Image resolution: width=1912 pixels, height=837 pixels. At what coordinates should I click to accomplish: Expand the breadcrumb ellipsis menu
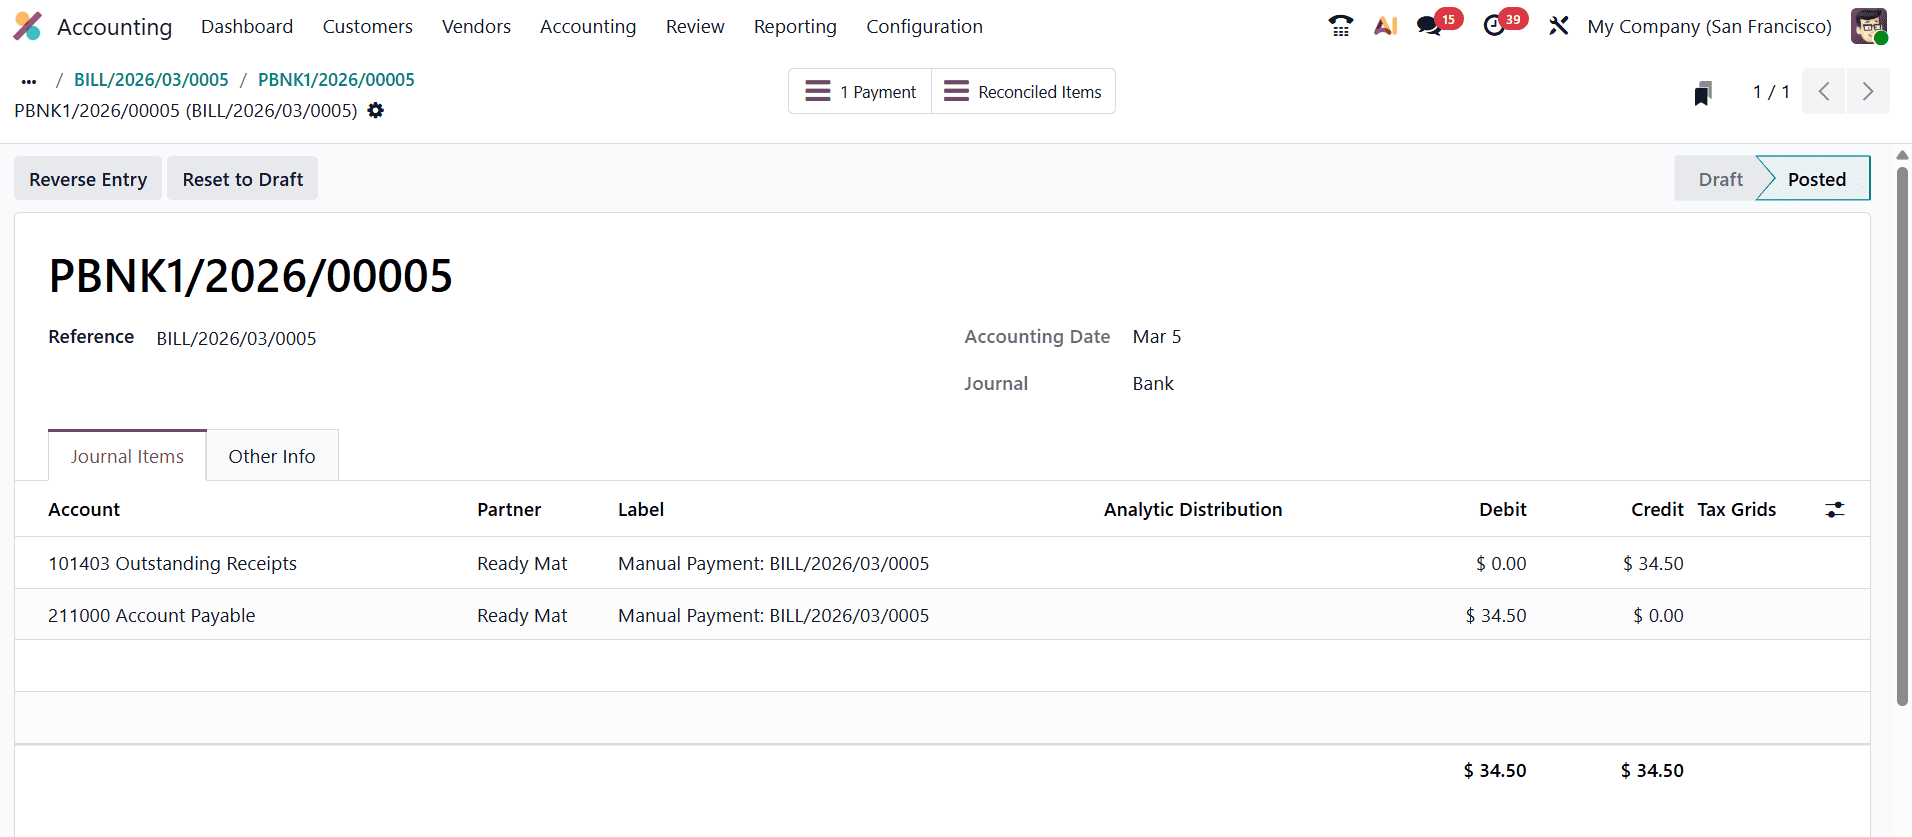(x=29, y=80)
